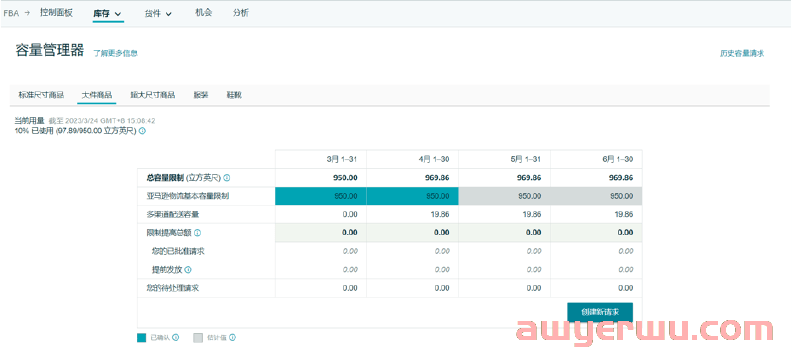Click total capacity 950.00 under 3月 1–31
Image resolution: width=792 pixels, height=360 pixels.
point(345,178)
